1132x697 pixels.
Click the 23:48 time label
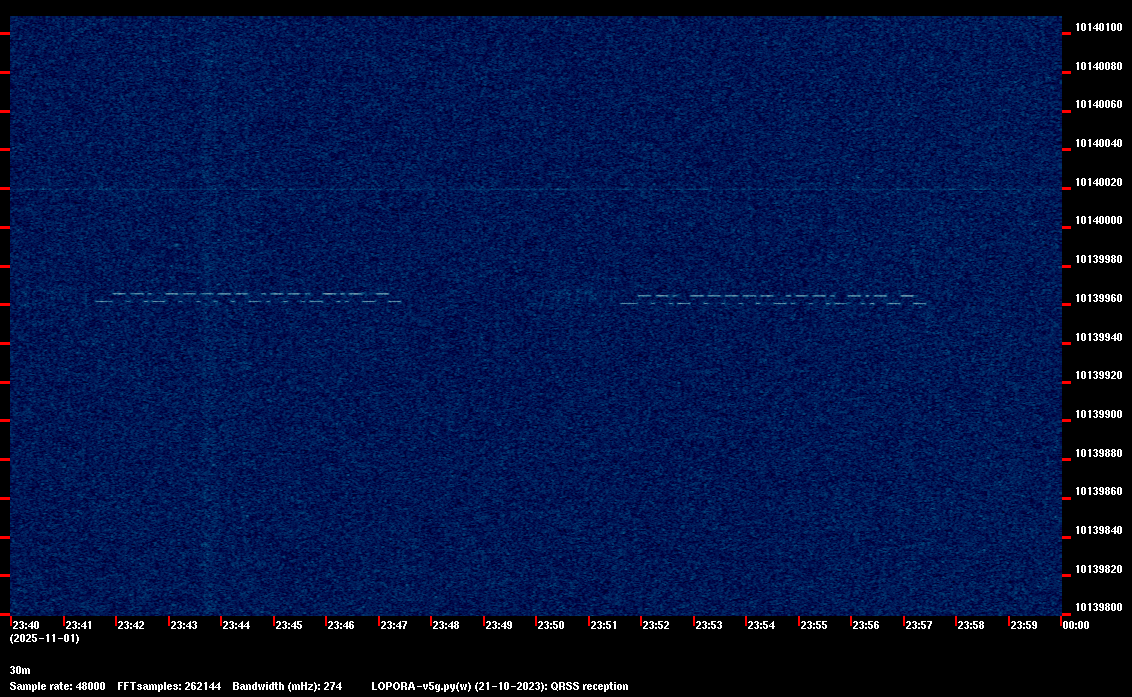445,625
